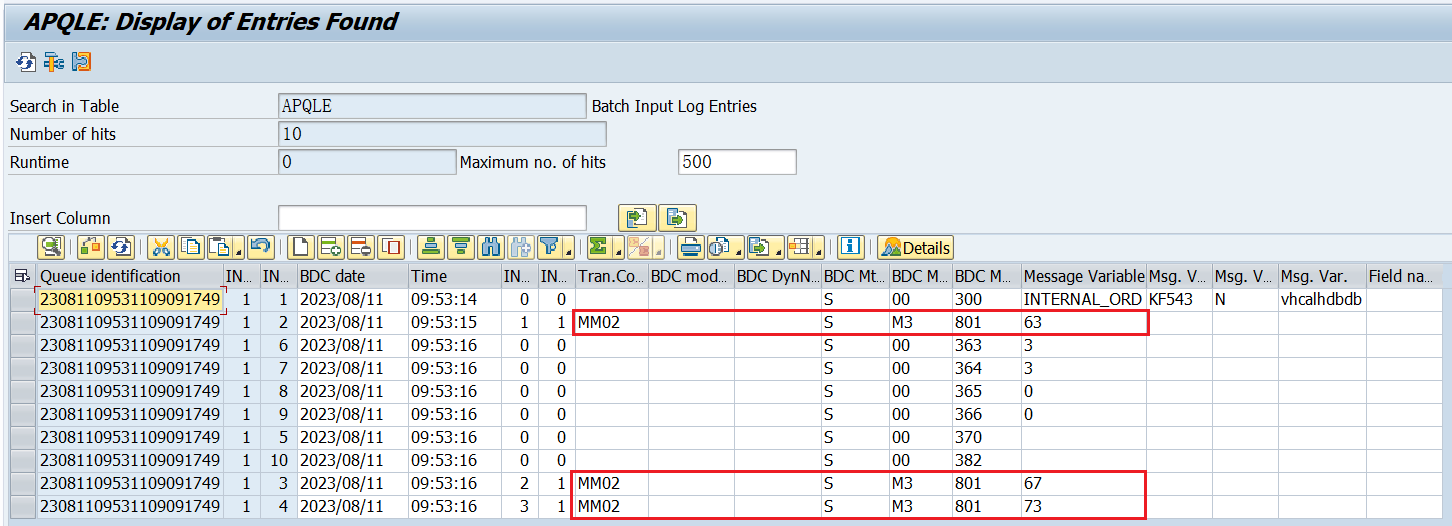The height and width of the screenshot is (526, 1452).
Task: Click the blue Information icon
Action: point(851,247)
